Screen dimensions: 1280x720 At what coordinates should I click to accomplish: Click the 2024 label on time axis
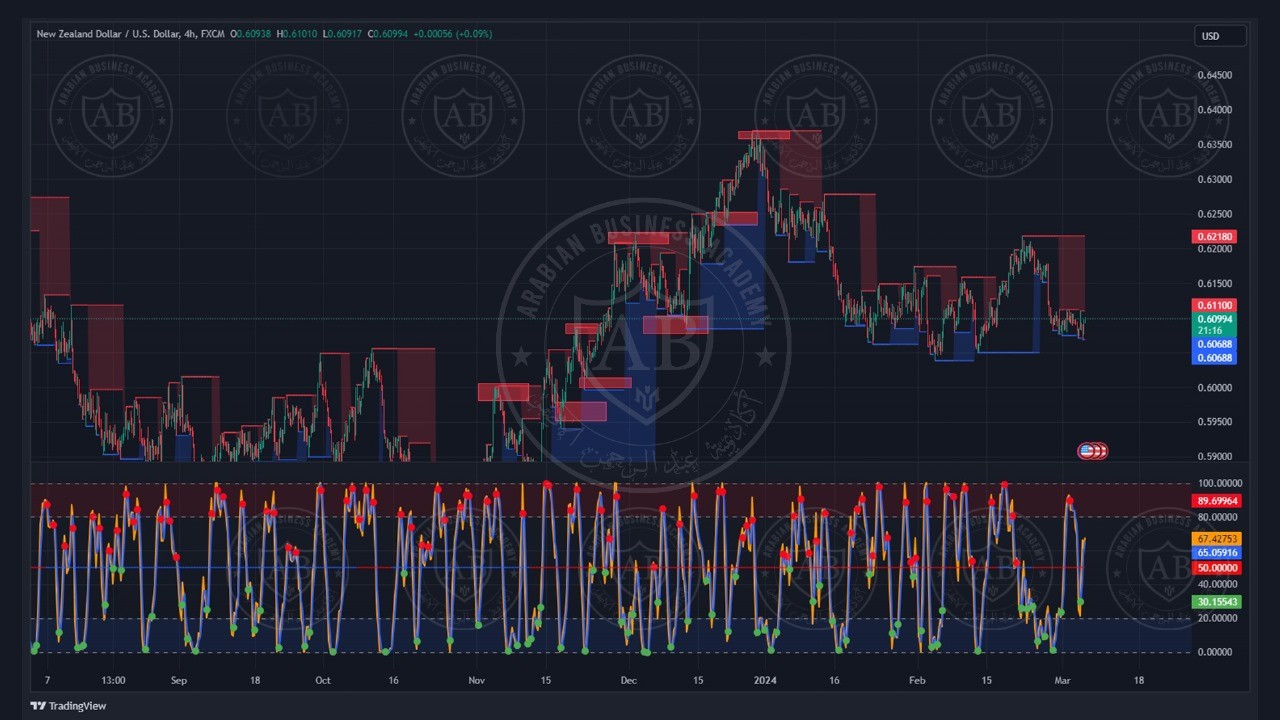click(x=767, y=681)
